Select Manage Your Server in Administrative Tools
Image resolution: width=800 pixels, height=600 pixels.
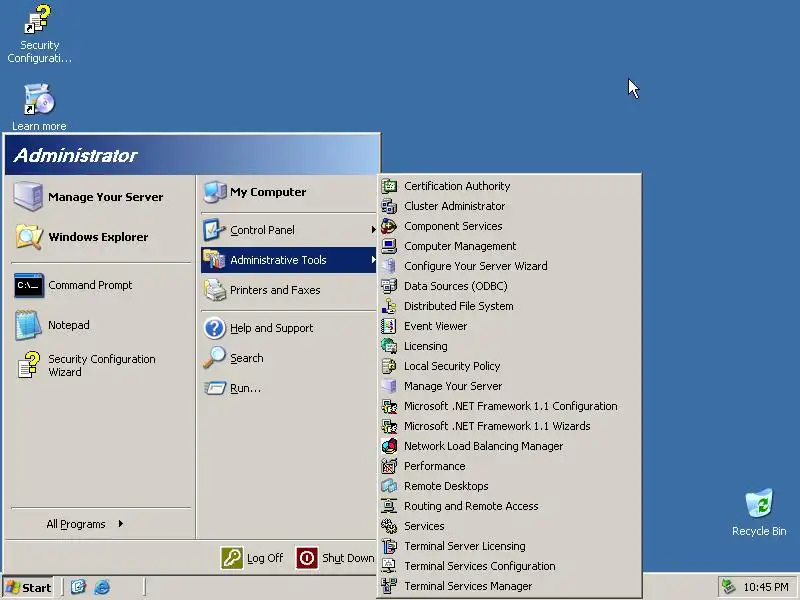(x=510, y=386)
